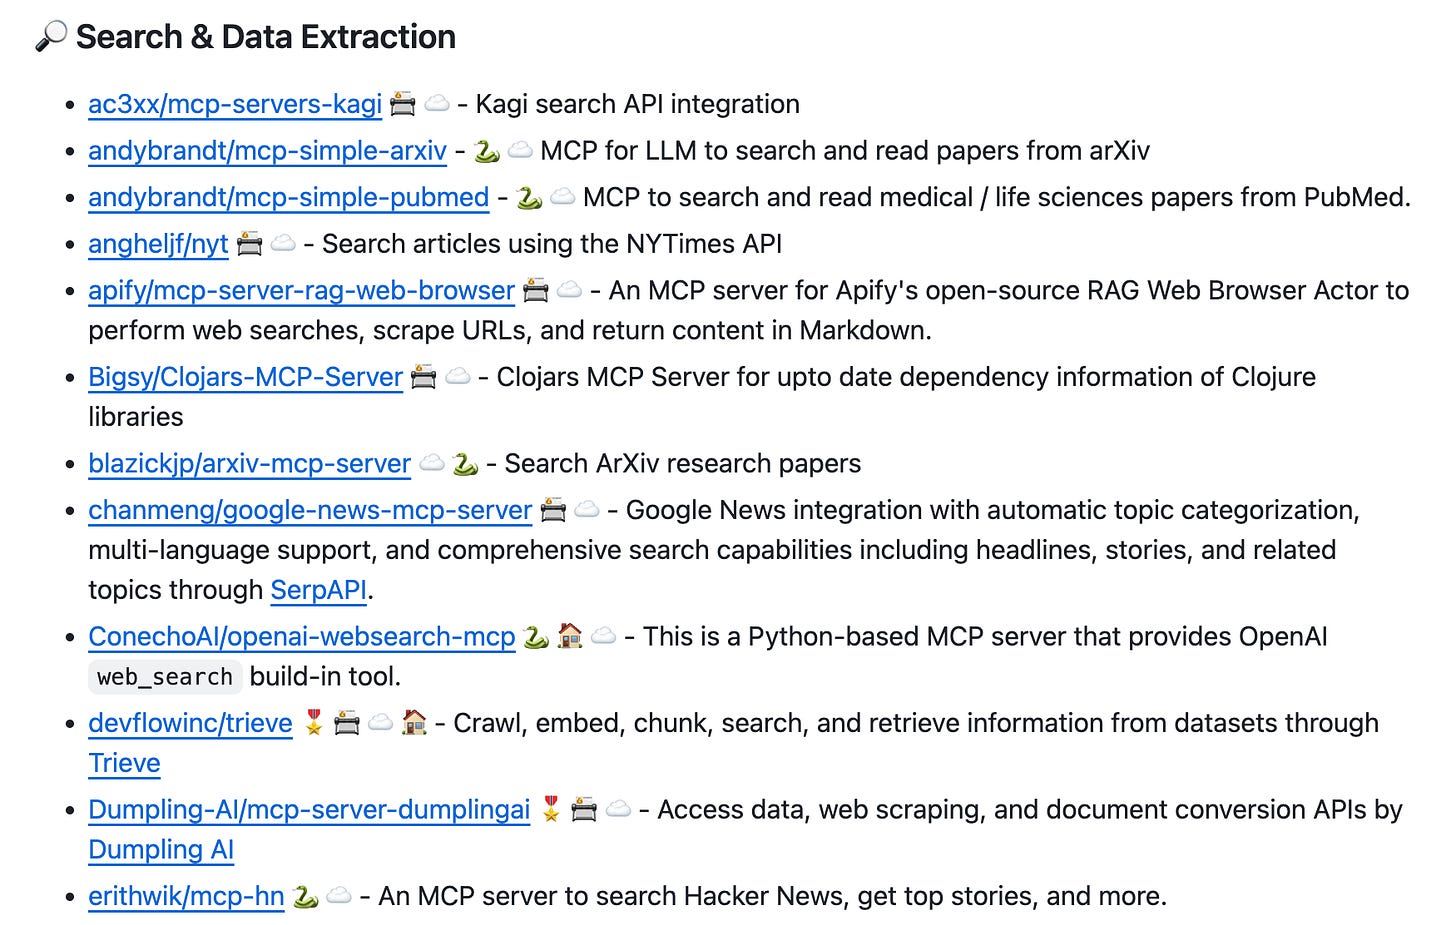Click typewriter icon beside Clojars-MCP-Server
This screenshot has width=1456, height=925.
(424, 376)
